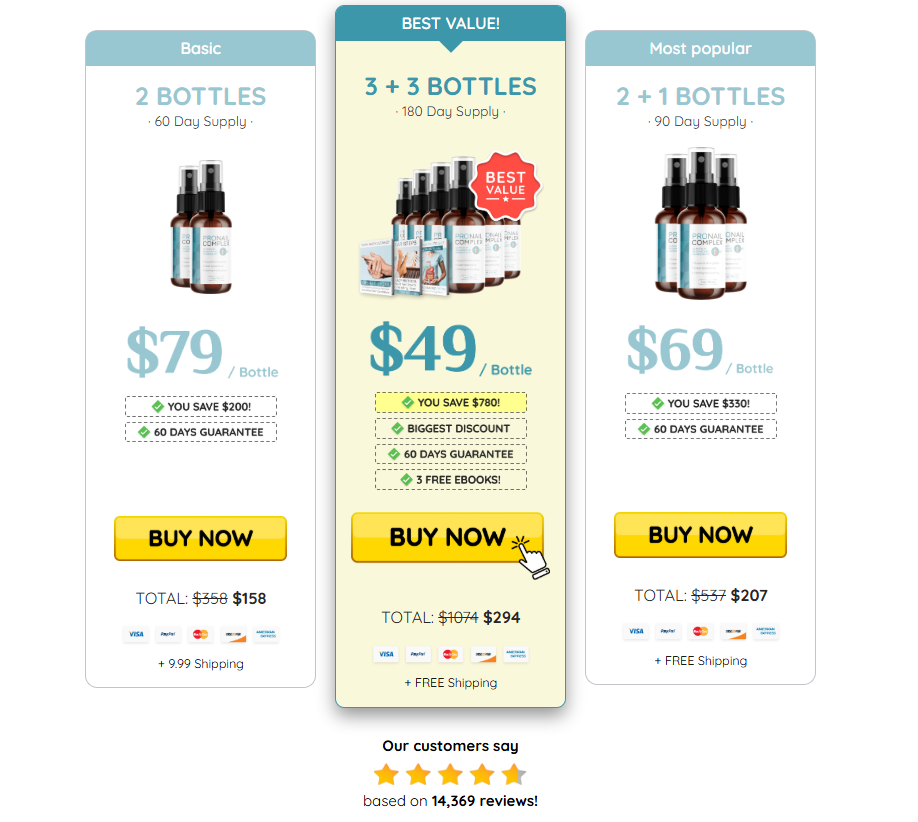The height and width of the screenshot is (822, 918).
Task: Click the green checkmark beside You Save $780
Action: (408, 403)
